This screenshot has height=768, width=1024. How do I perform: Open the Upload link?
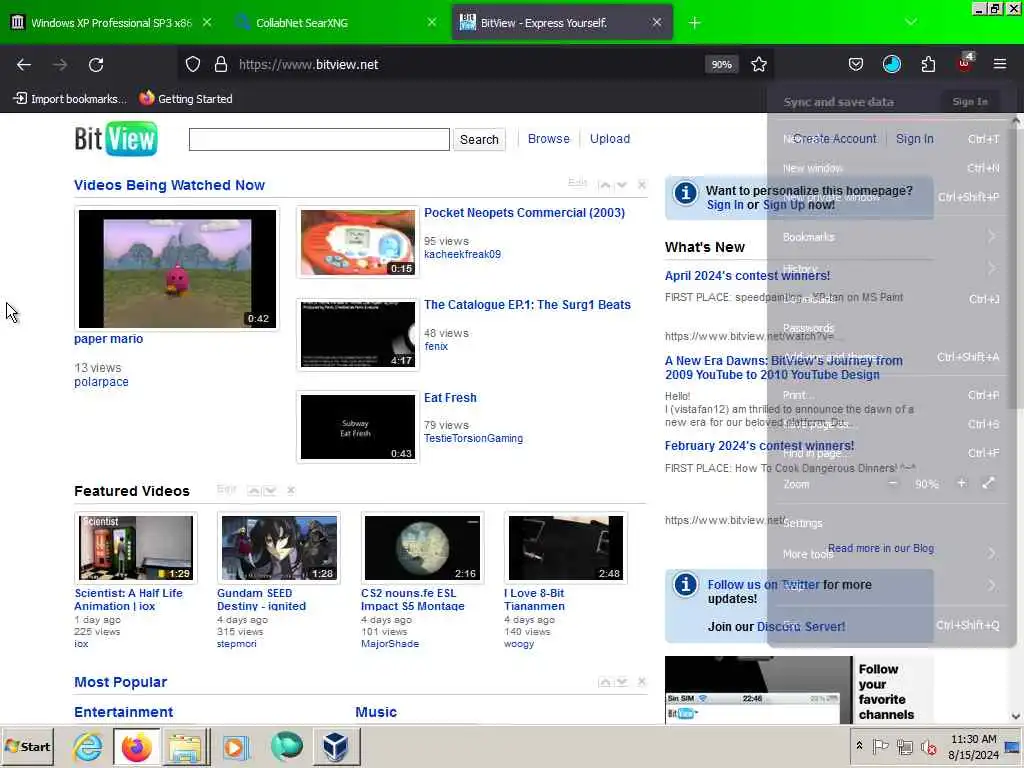610,138
